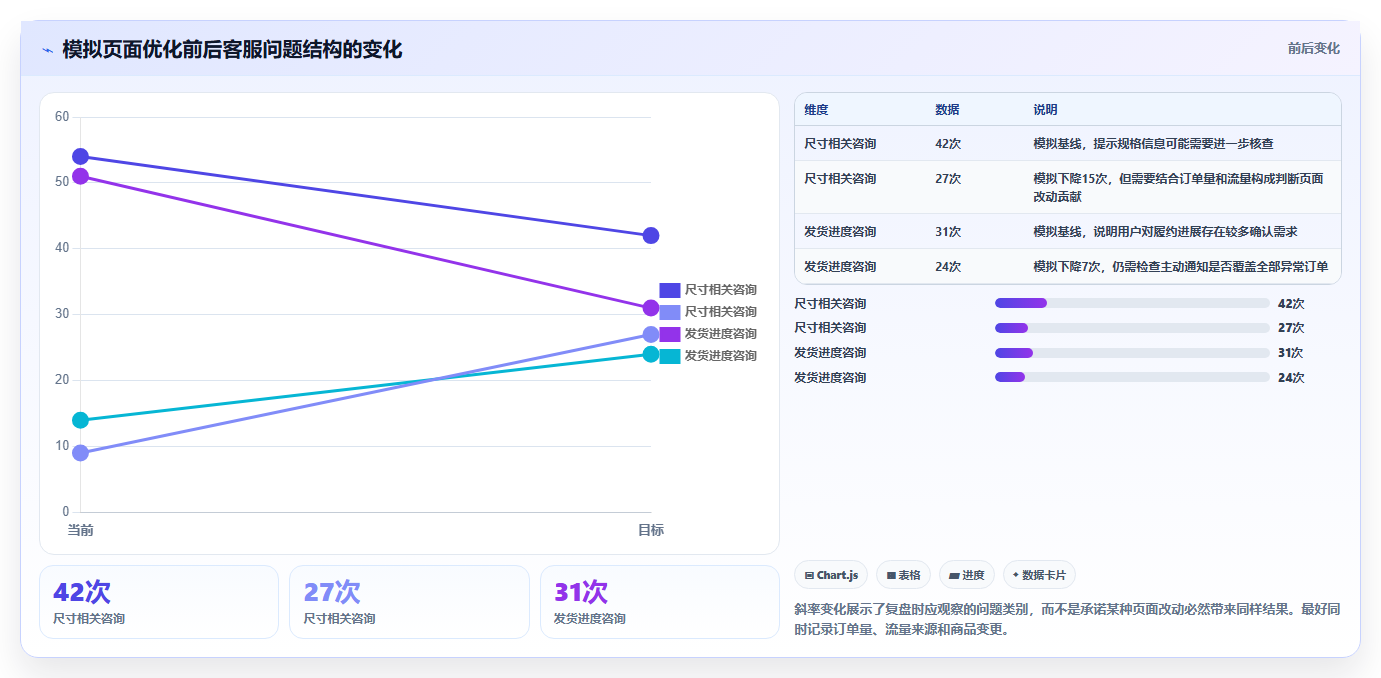Click the 42次 progress bar
Image resolution: width=1381 pixels, height=678 pixels.
(1132, 303)
